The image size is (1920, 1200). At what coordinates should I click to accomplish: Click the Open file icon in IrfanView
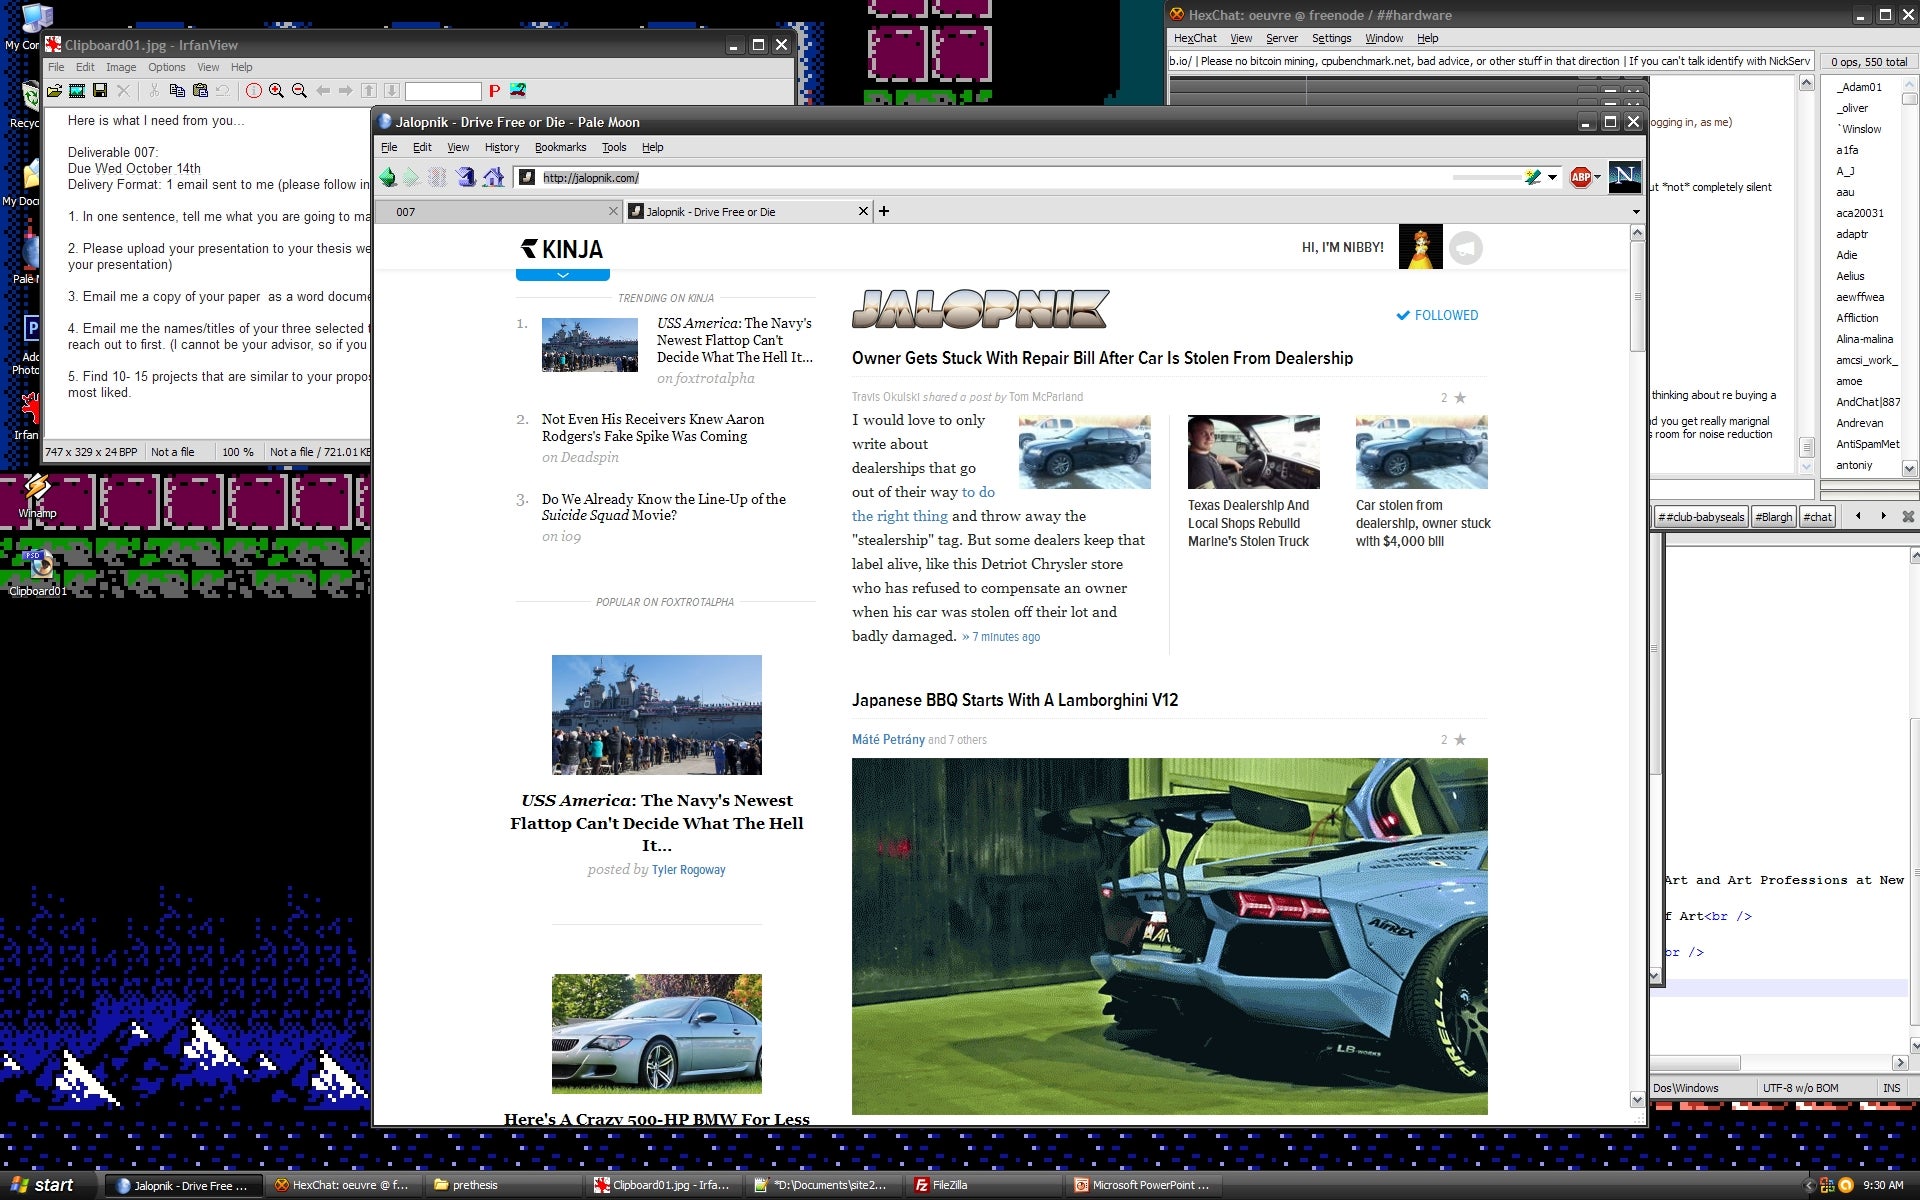[x=54, y=91]
